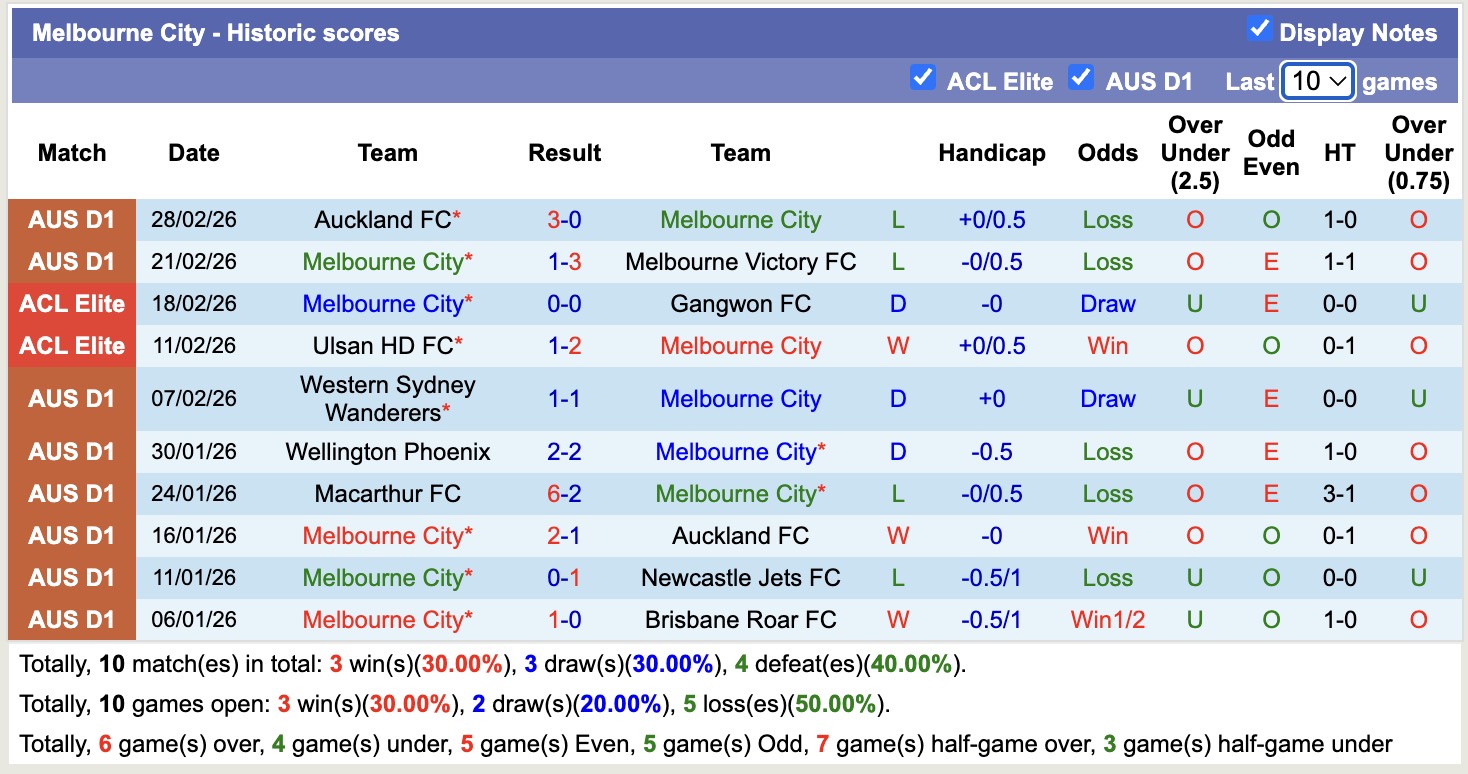The width and height of the screenshot is (1468, 774).
Task: Open the Last games count dropdown
Action: point(1317,82)
